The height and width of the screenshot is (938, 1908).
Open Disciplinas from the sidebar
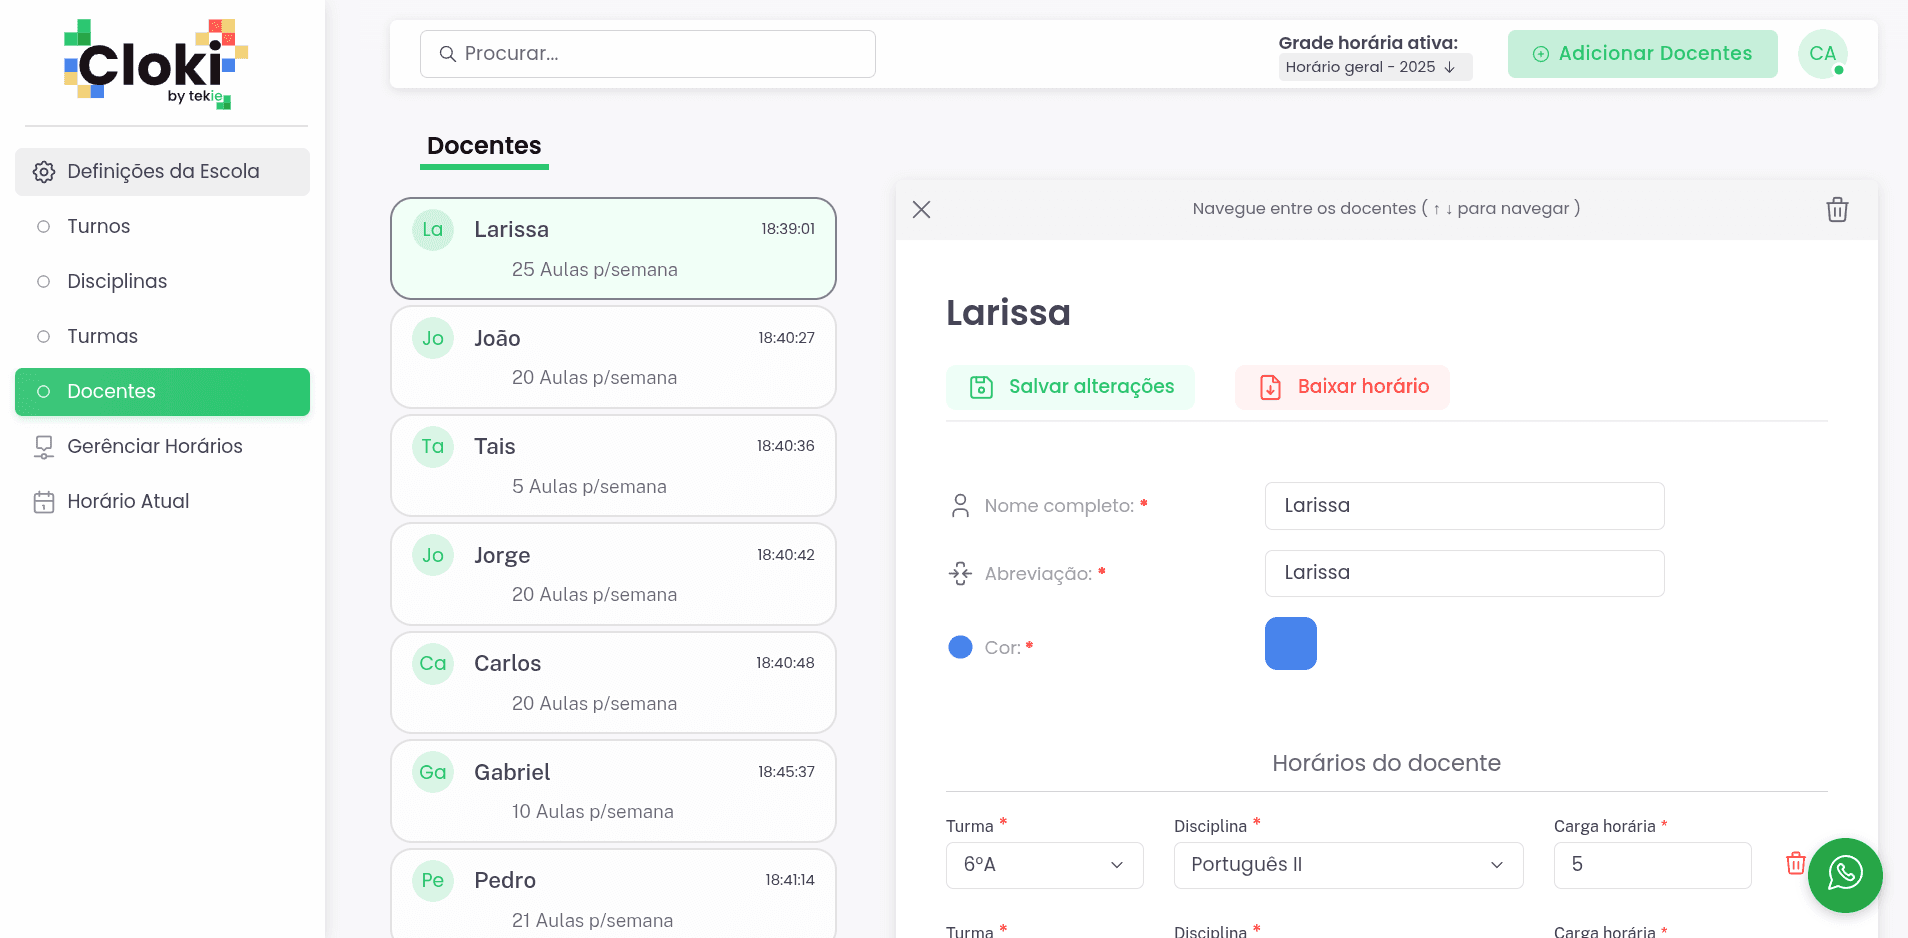click(x=117, y=282)
